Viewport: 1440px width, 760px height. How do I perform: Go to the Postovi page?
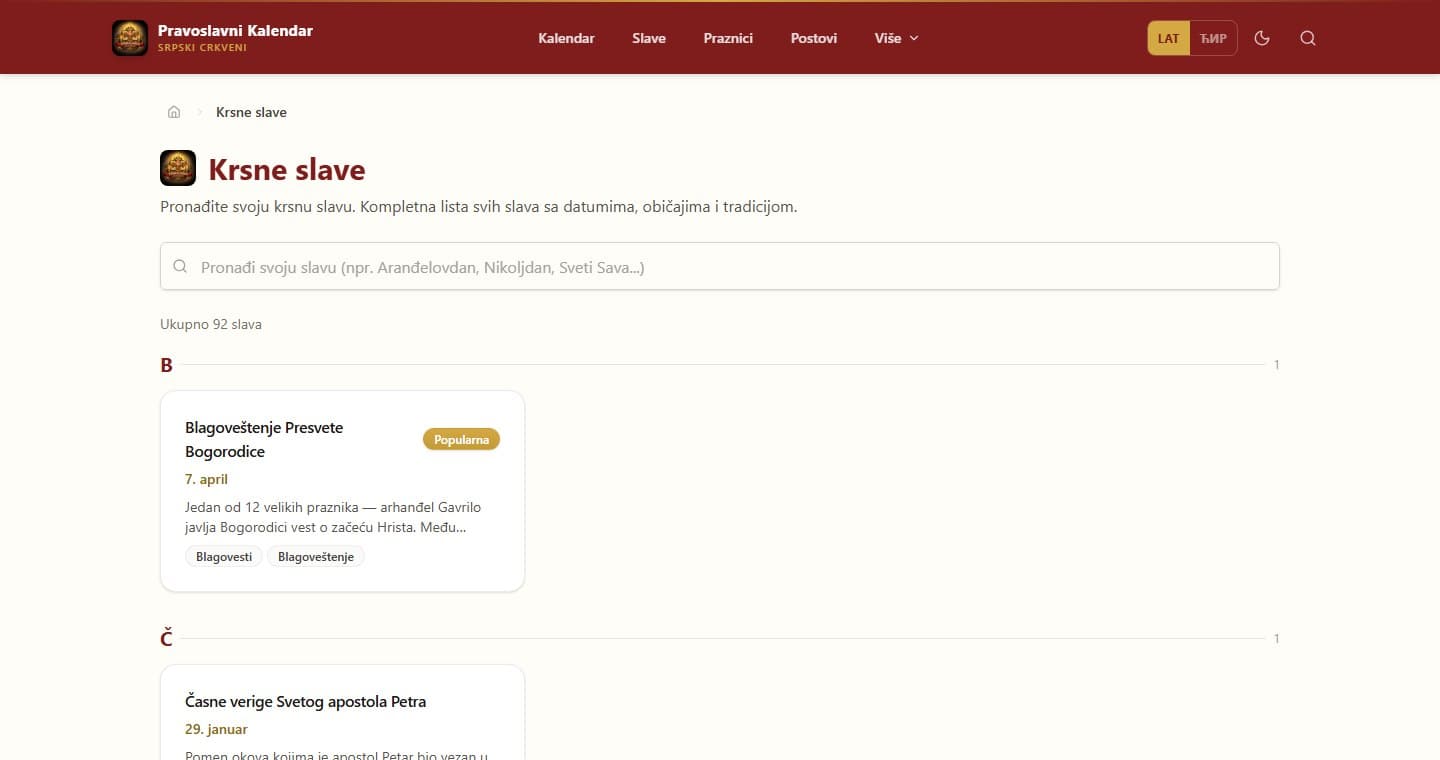tap(814, 38)
